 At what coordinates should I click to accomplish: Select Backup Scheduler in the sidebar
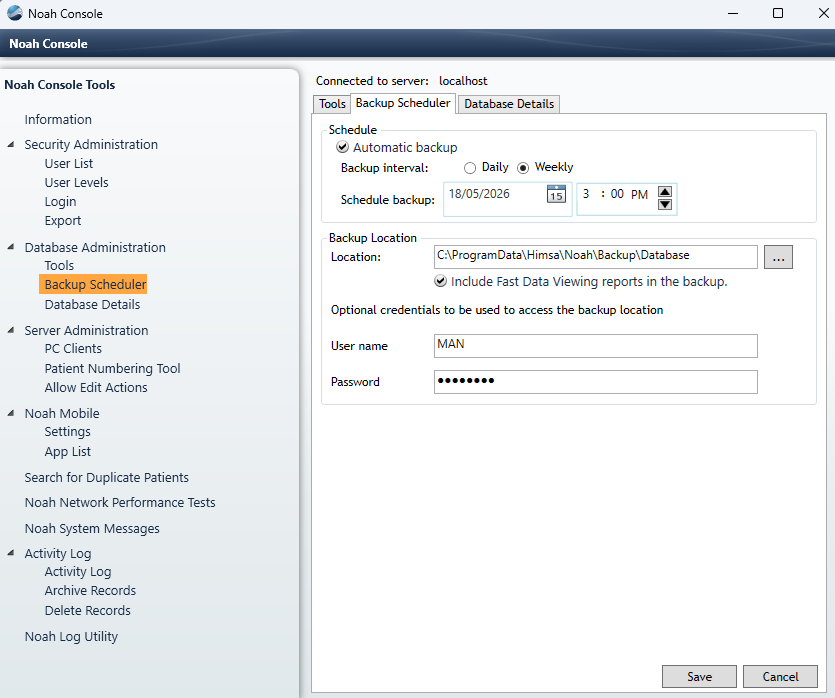click(x=95, y=284)
